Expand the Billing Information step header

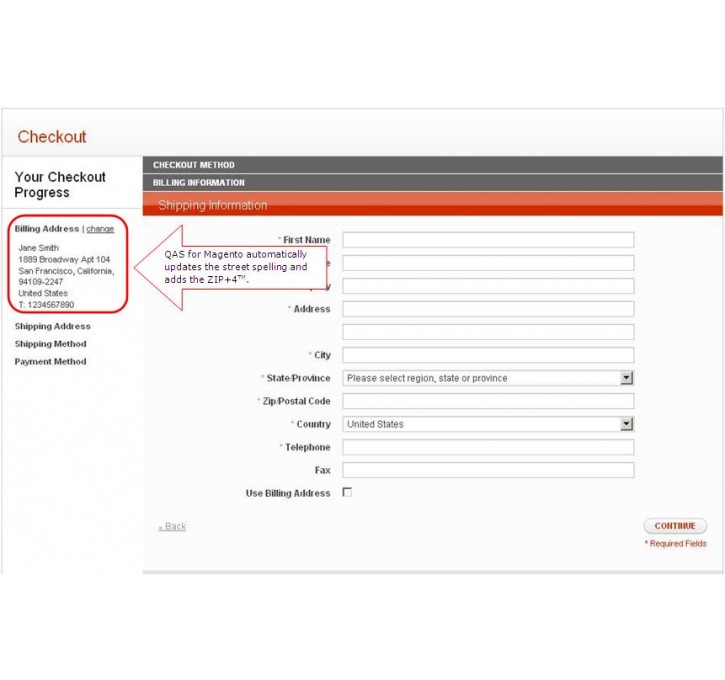point(432,183)
